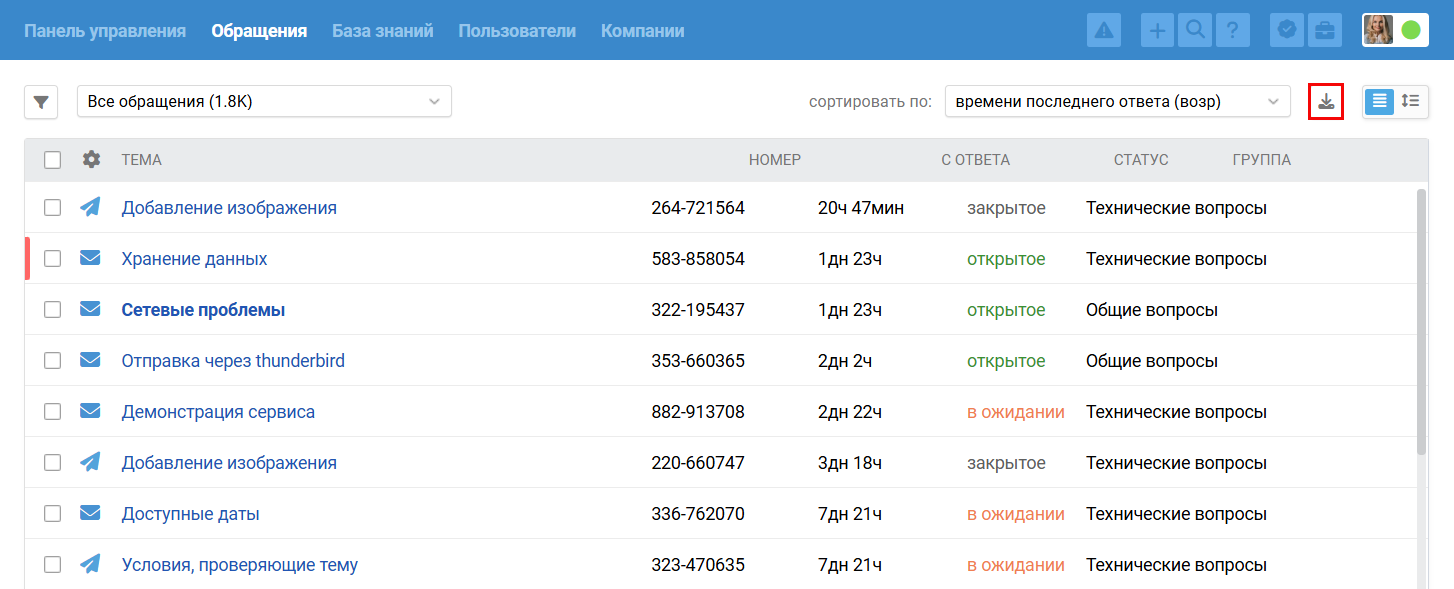Switch to the "Пользователи" tab
Viewport: 1454px width, 589px height.
click(x=517, y=31)
